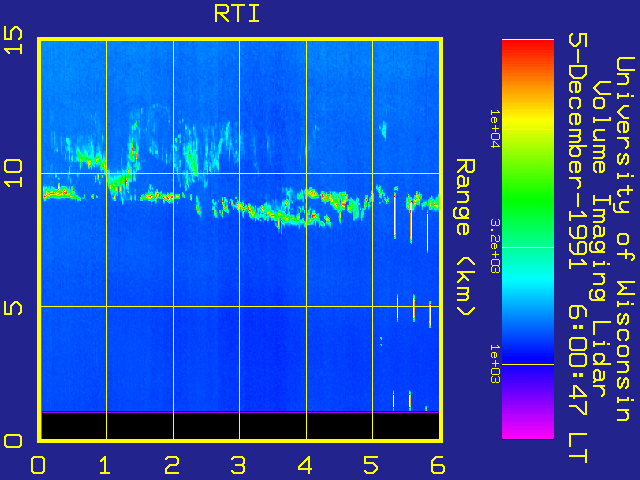
Task: Click the 15 tick label on left axis
Action: coord(13,40)
